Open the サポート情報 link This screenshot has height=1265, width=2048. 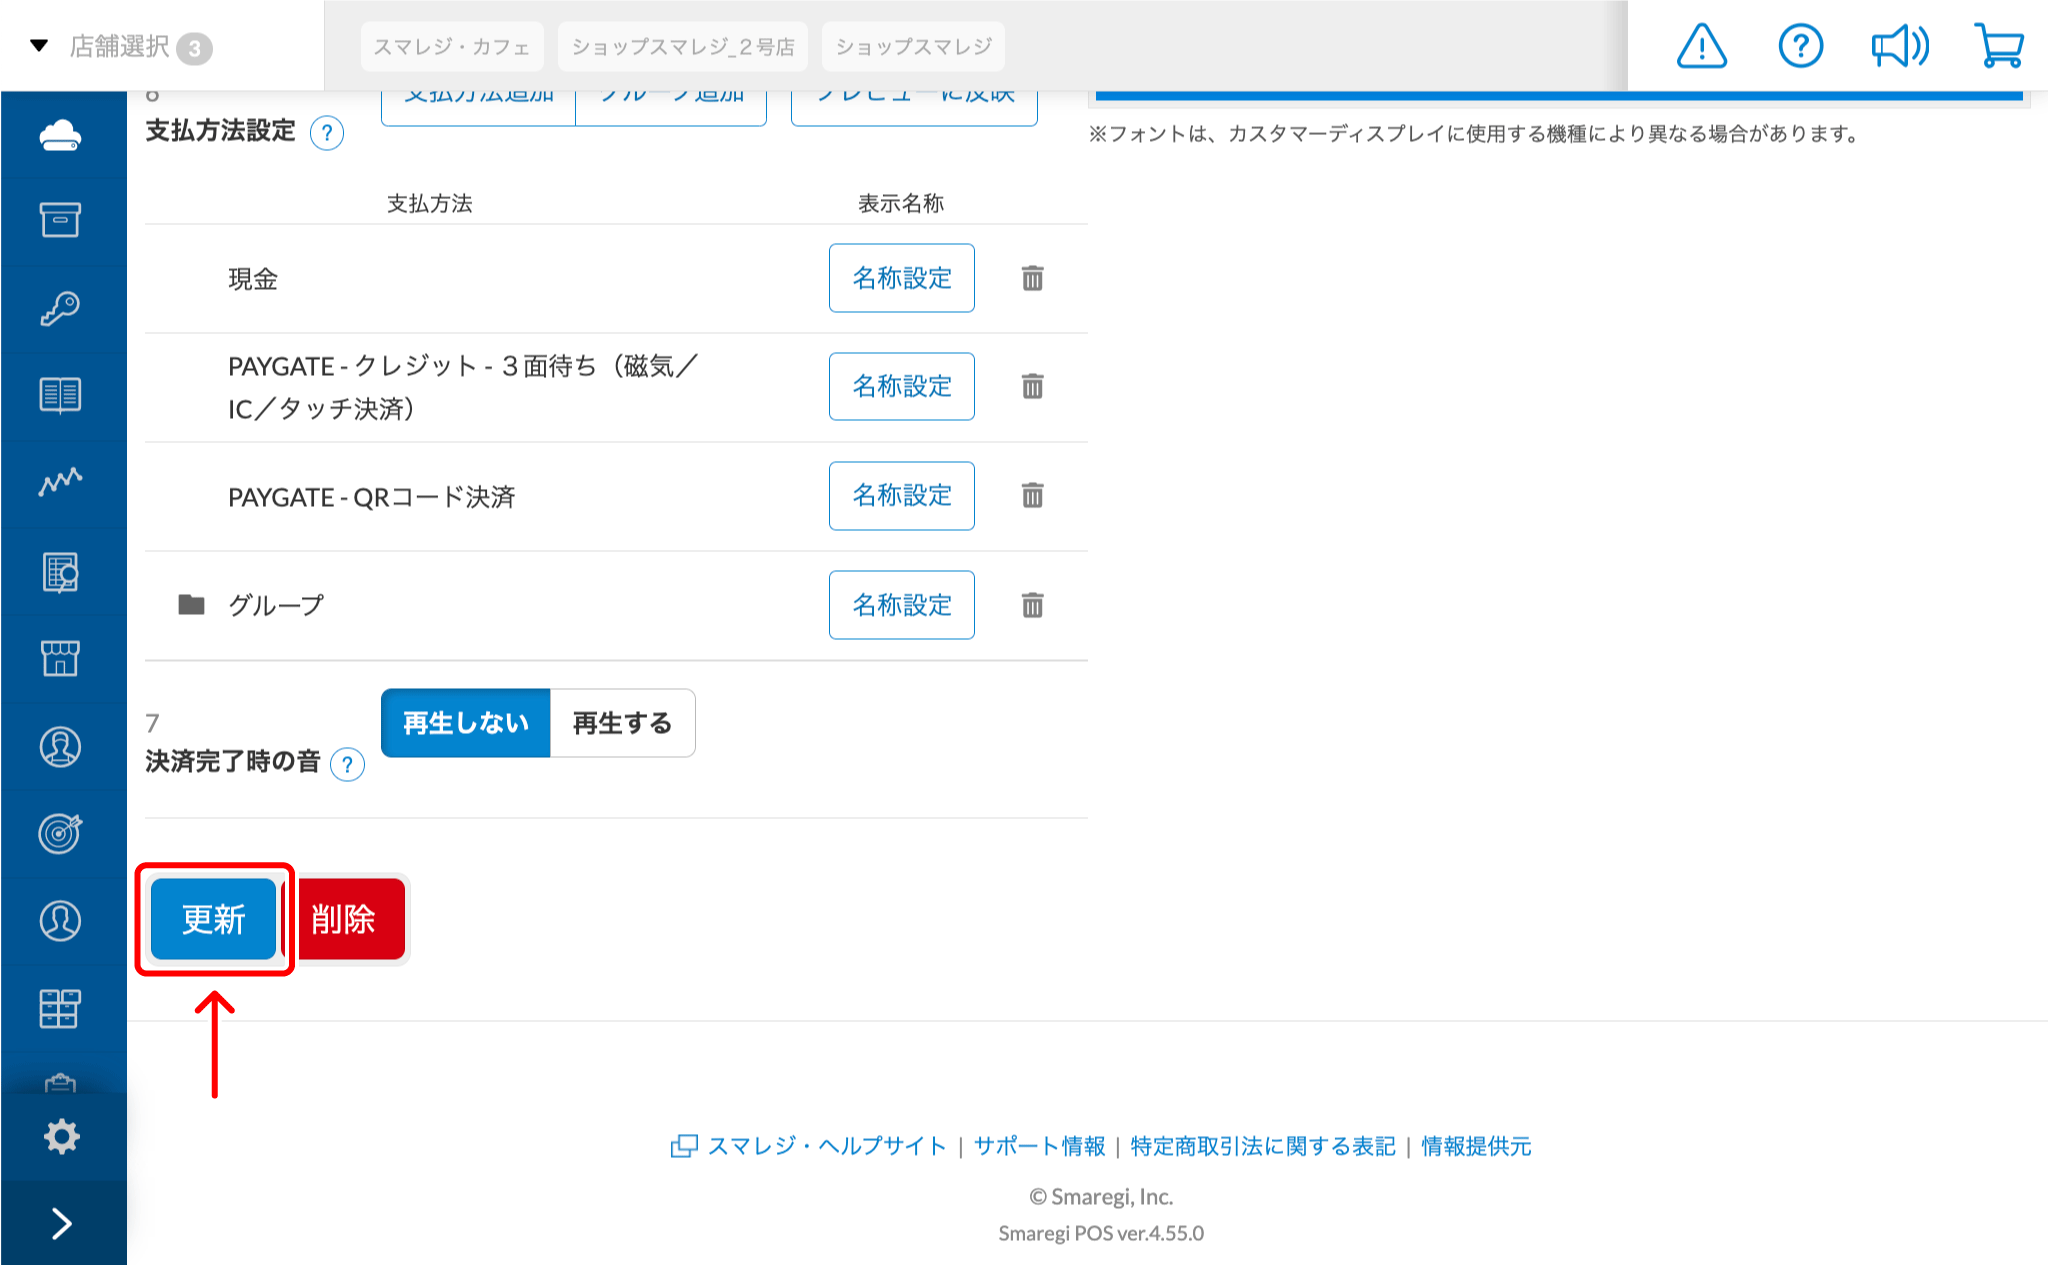pos(1039,1146)
